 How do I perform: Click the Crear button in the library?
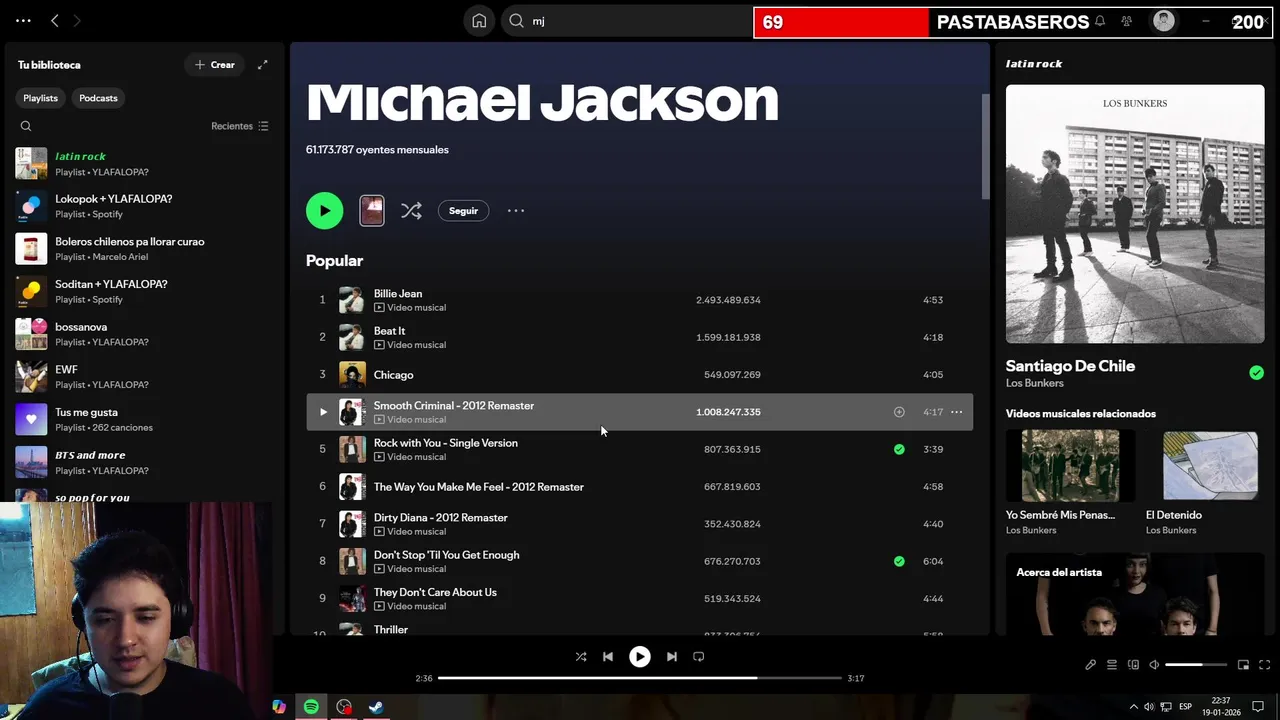click(x=215, y=65)
